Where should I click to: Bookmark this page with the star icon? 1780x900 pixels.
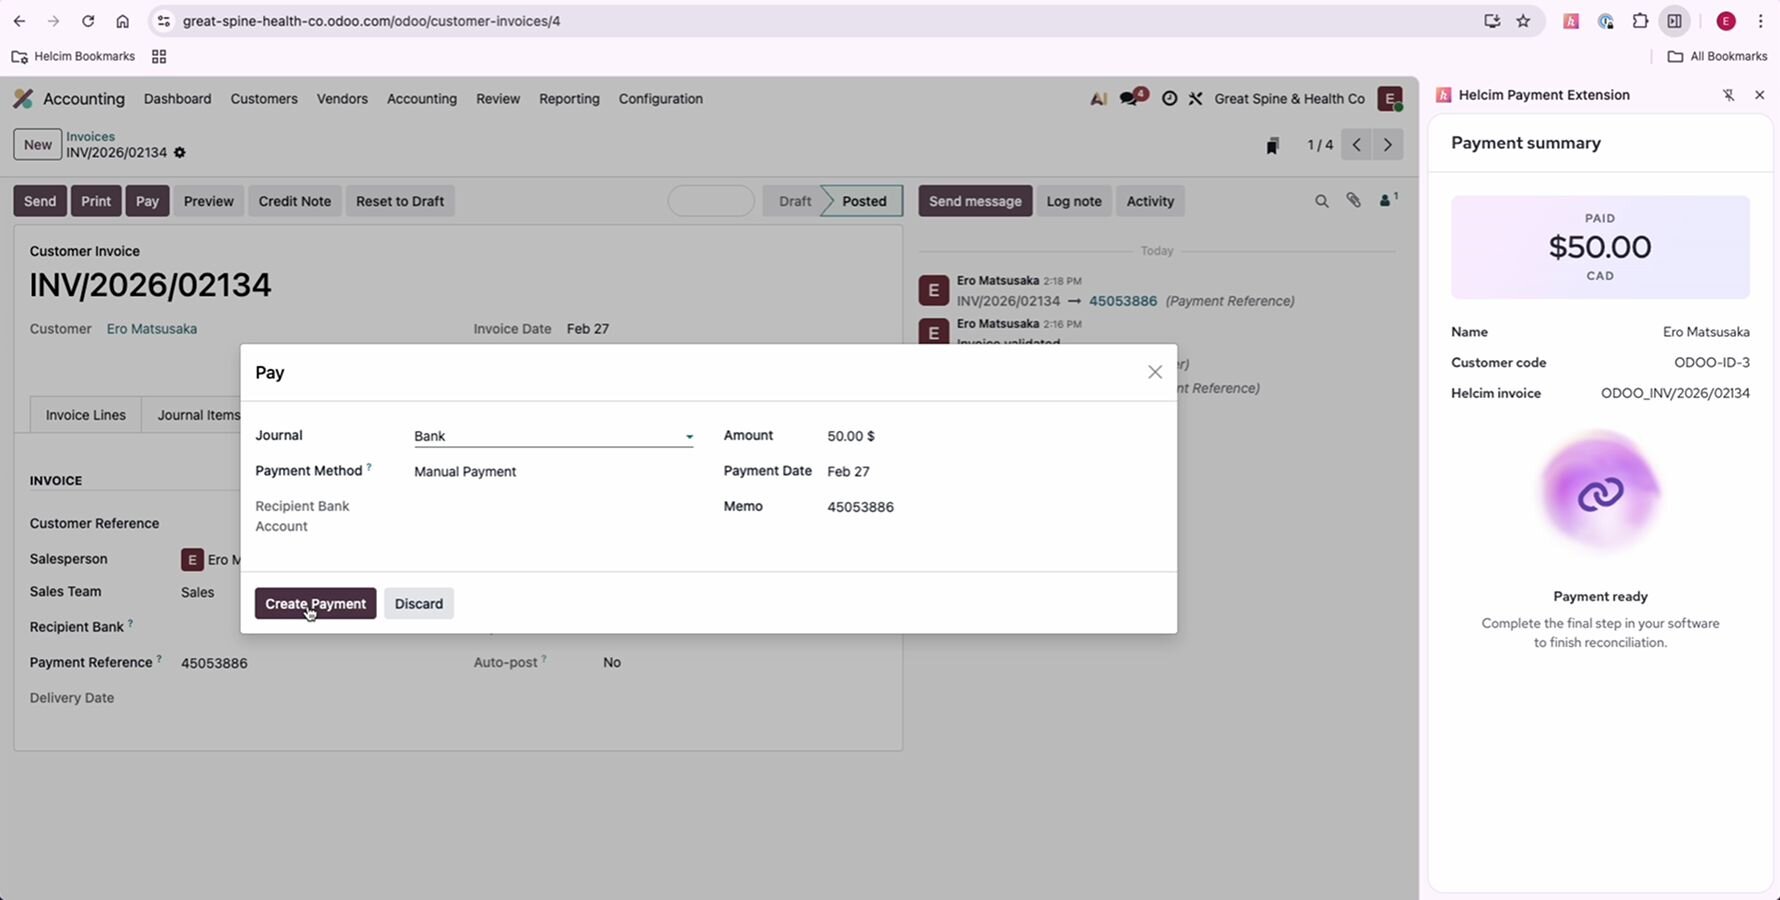[x=1523, y=21]
